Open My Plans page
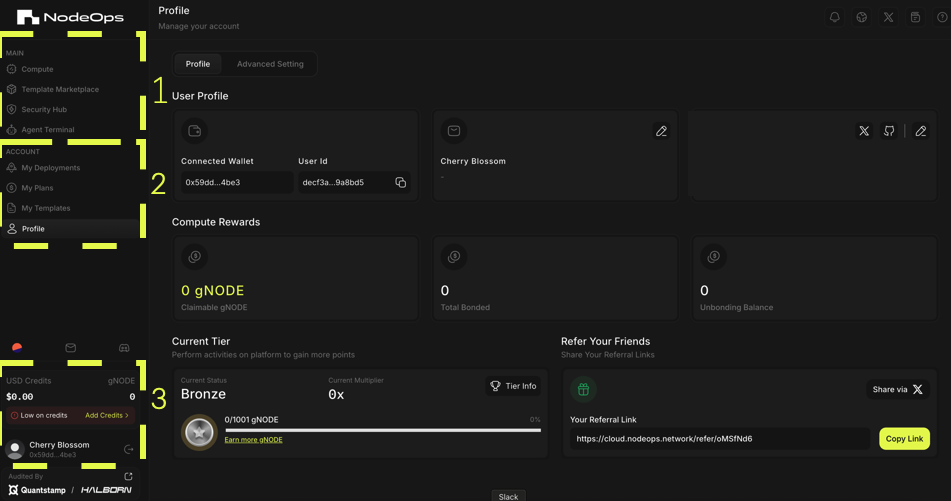This screenshot has height=501, width=951. [x=37, y=187]
